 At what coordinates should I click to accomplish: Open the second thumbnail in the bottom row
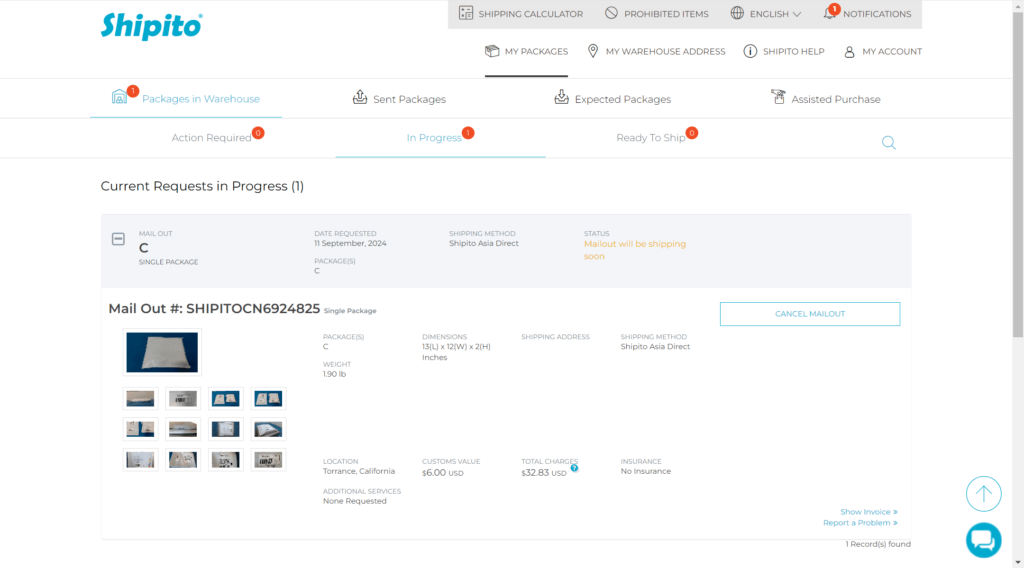(183, 460)
